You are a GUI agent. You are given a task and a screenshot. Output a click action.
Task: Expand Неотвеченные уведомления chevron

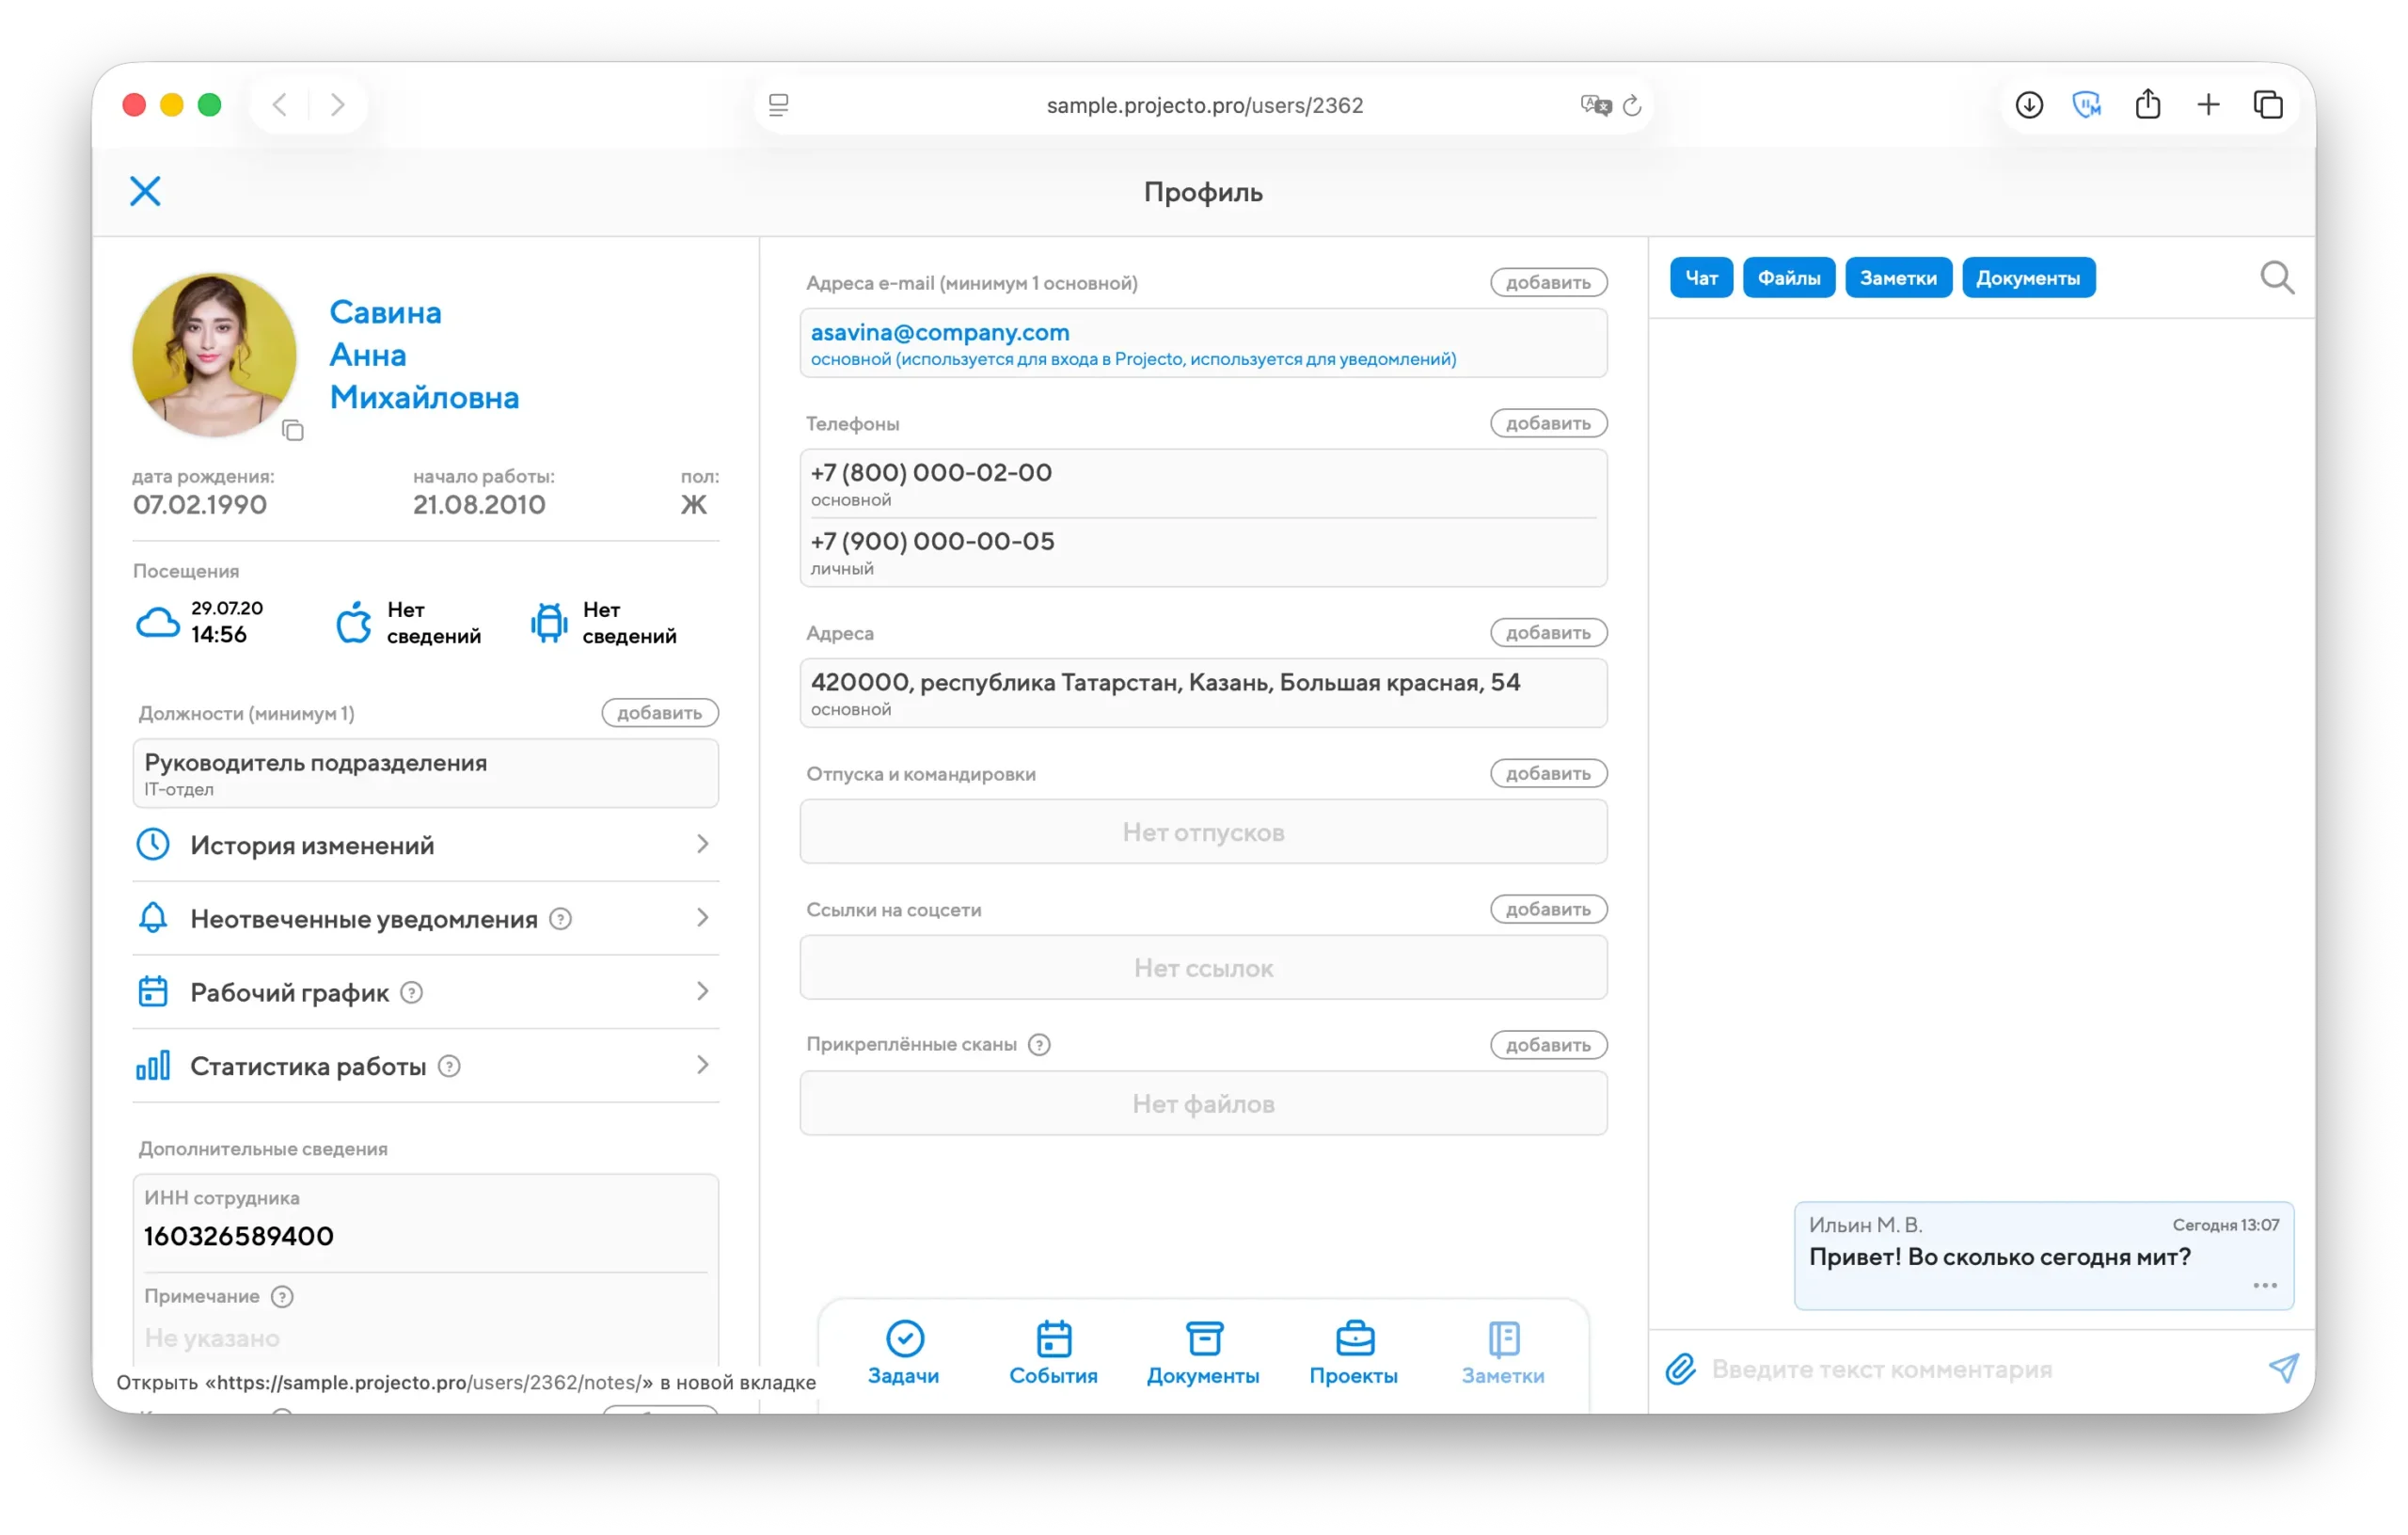[703, 918]
